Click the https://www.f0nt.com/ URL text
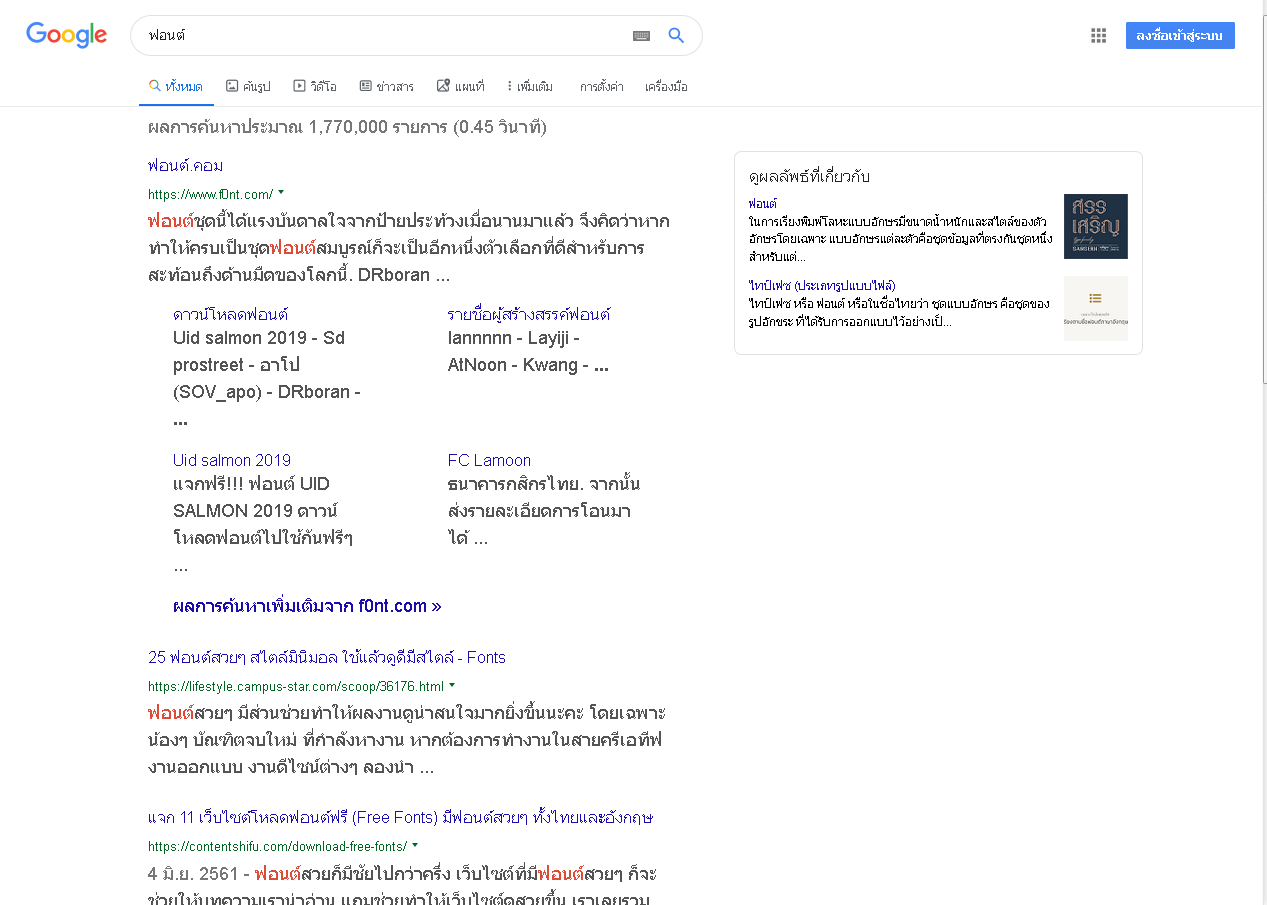This screenshot has height=905, width=1267. pos(210,194)
